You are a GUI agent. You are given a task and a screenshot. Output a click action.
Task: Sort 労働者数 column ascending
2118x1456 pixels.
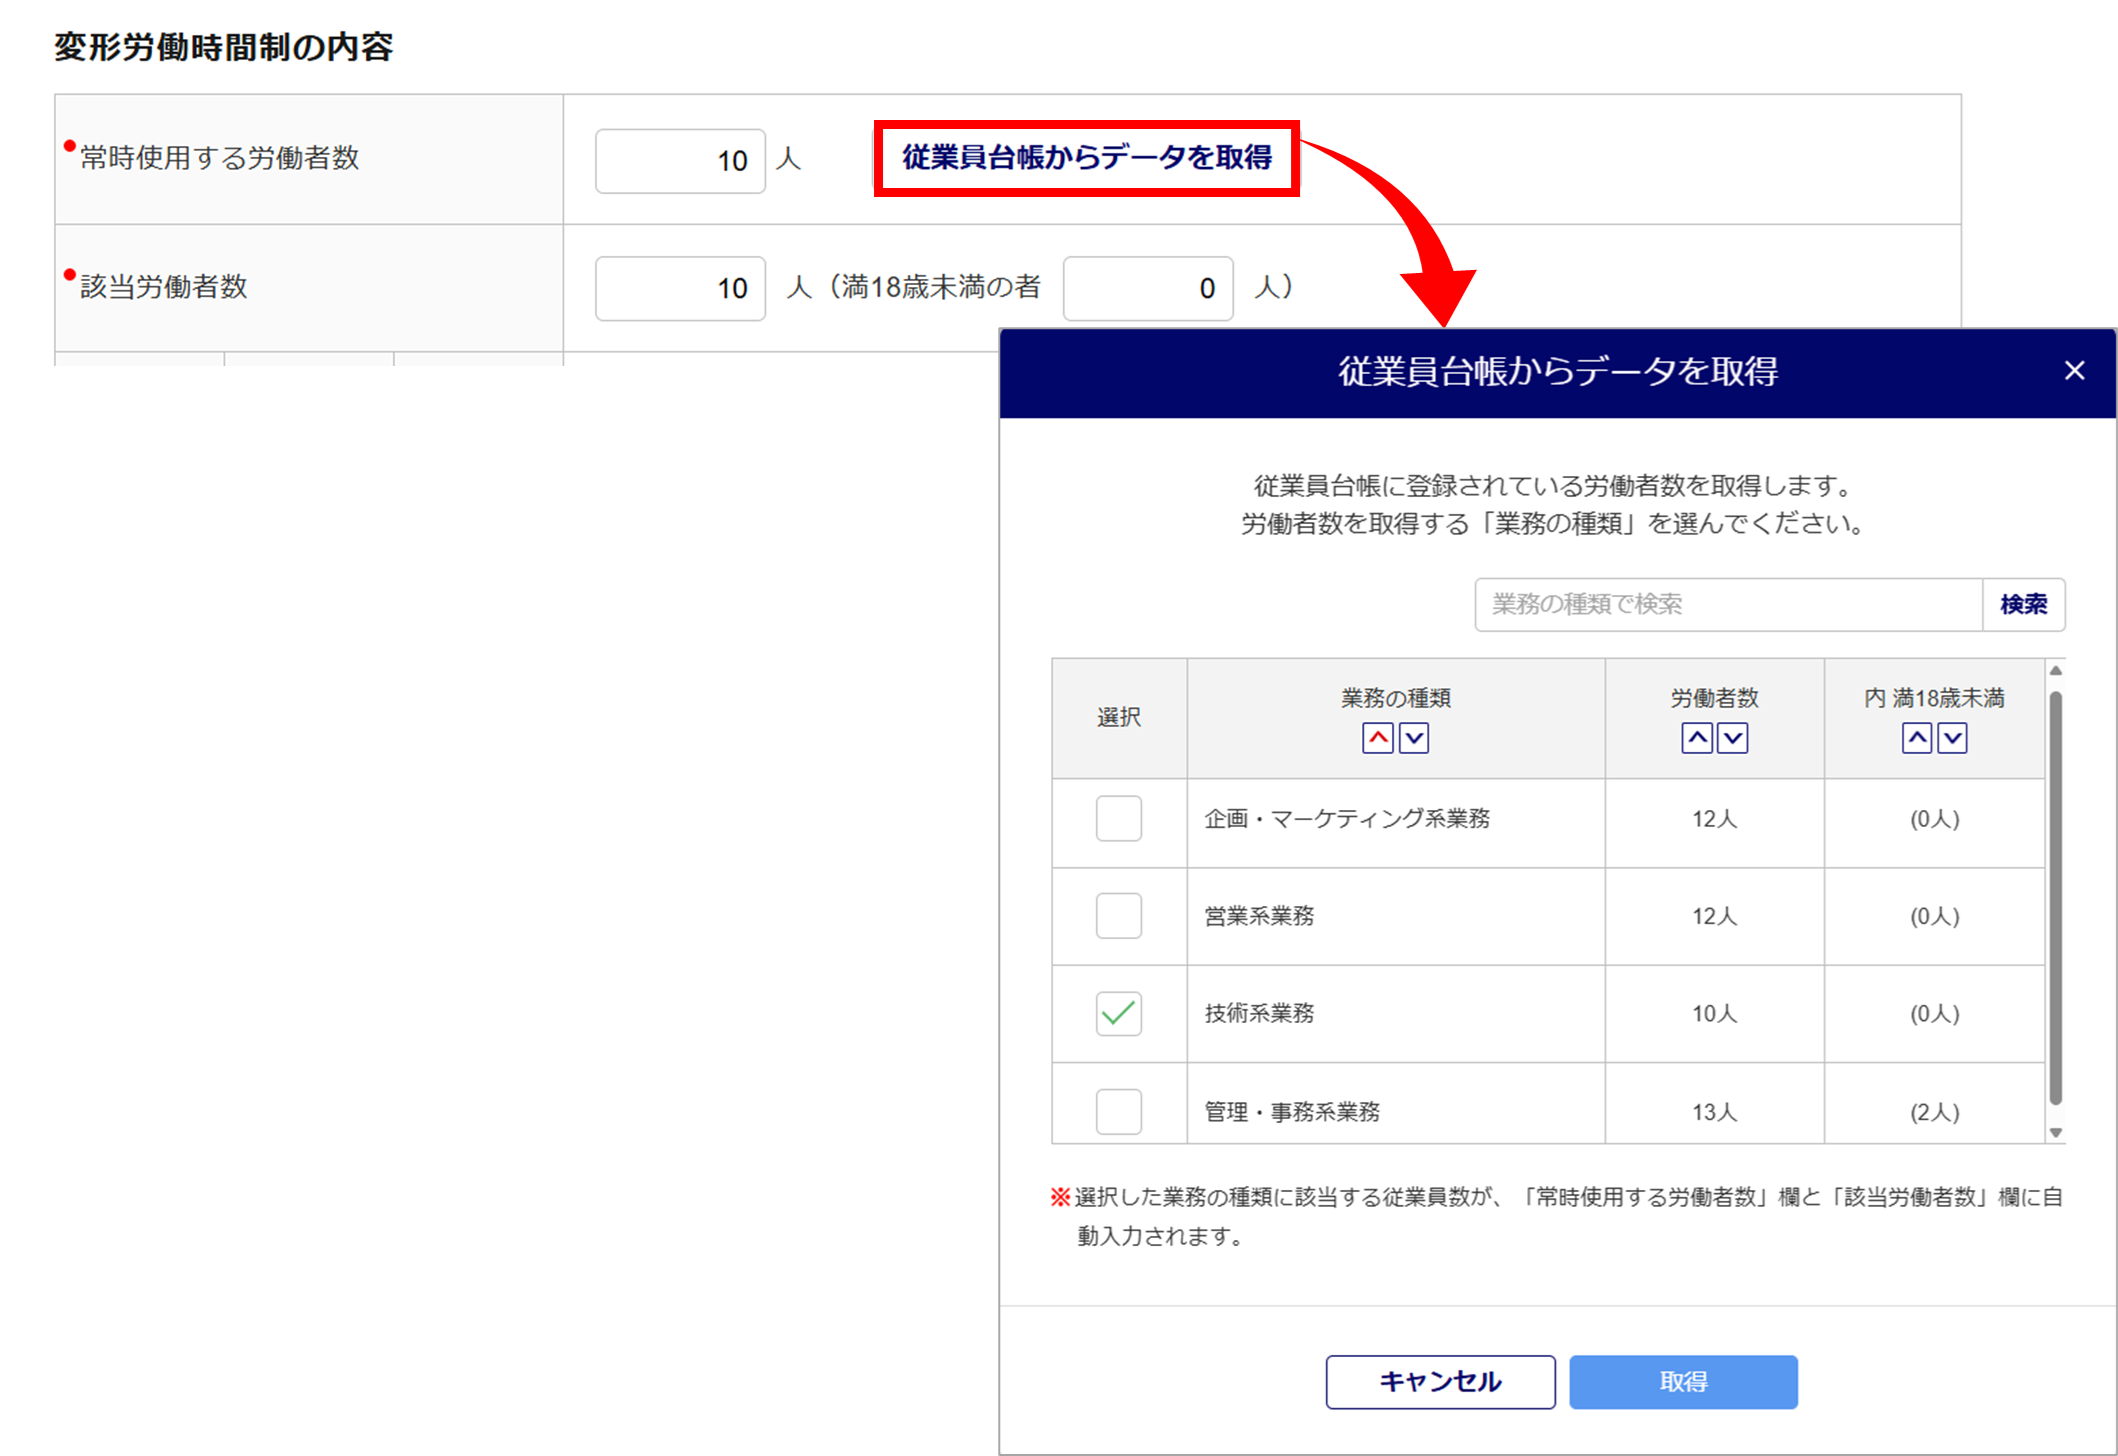click(x=1696, y=738)
